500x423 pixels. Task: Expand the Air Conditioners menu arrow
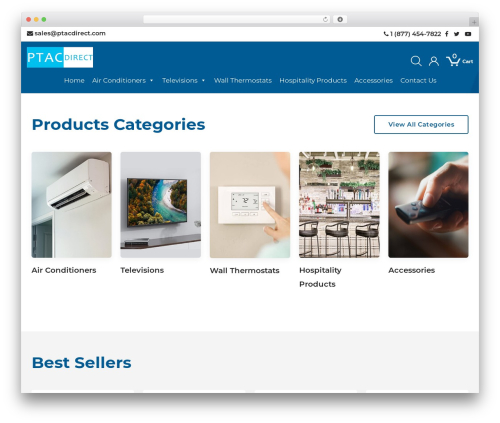pyautogui.click(x=152, y=80)
